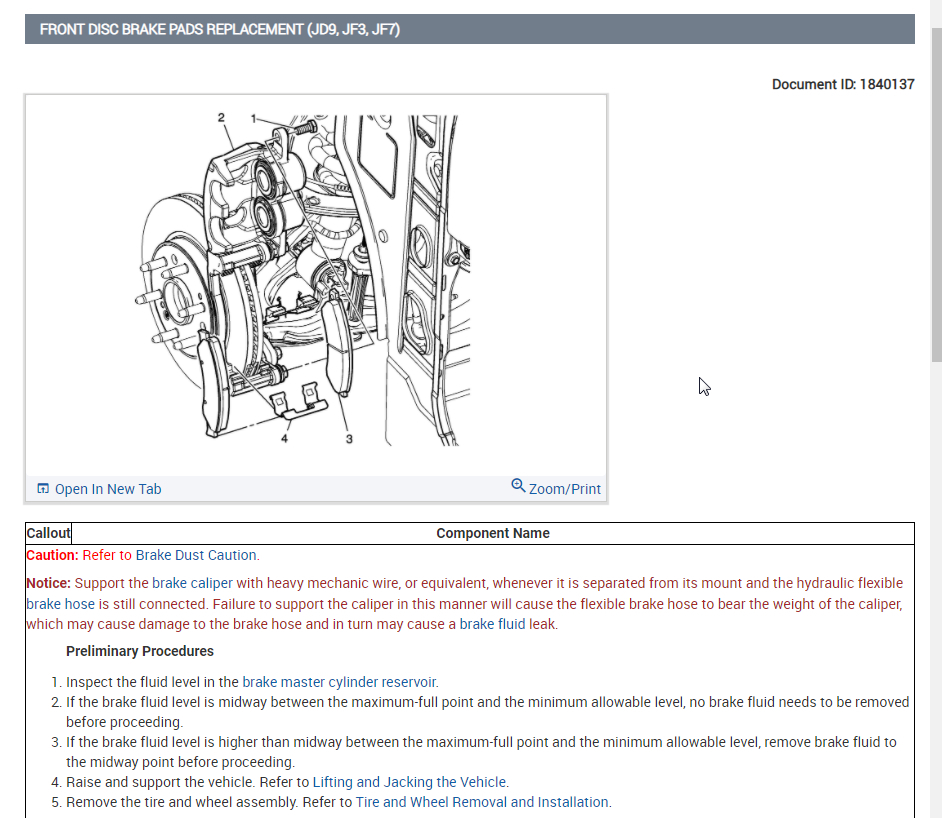Open the Open In New Tab link text
Viewport: 942px width, 818px height.
tap(107, 489)
